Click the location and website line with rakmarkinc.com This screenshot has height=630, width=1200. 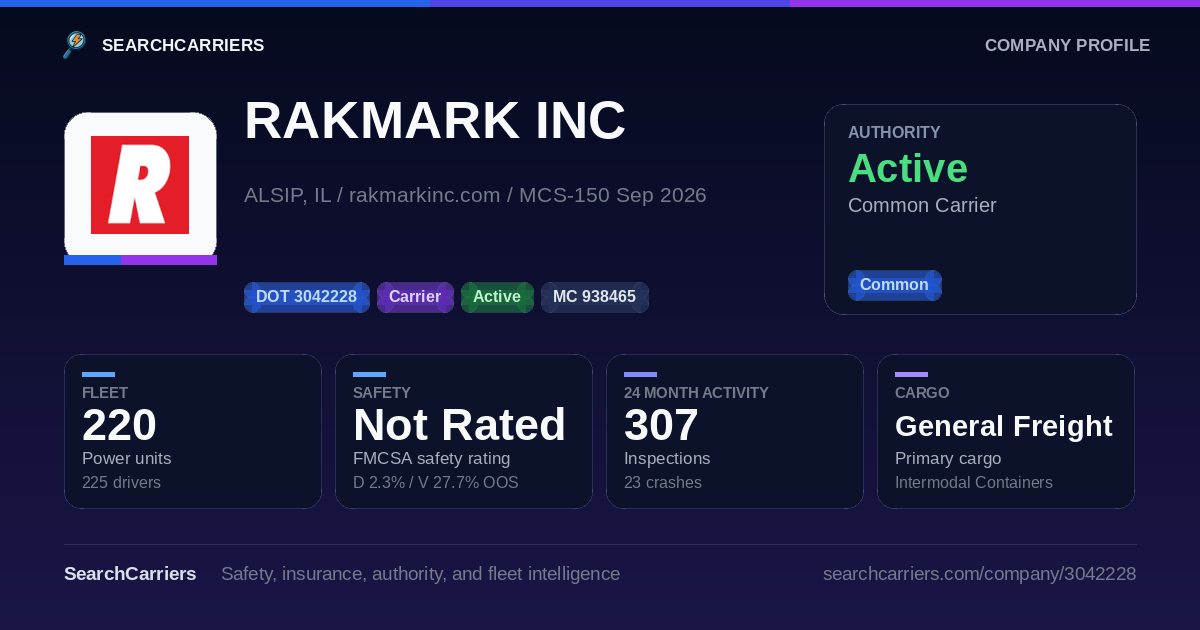click(475, 195)
